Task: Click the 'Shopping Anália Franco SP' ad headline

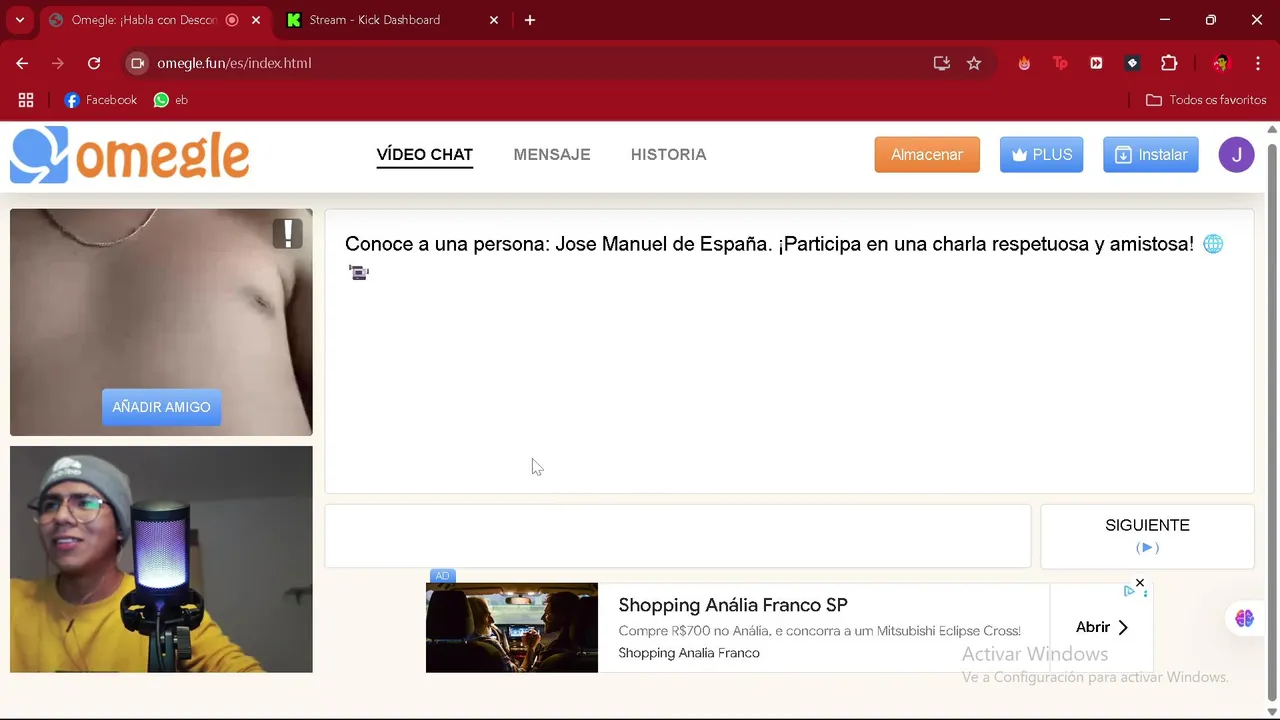Action: coord(733,605)
